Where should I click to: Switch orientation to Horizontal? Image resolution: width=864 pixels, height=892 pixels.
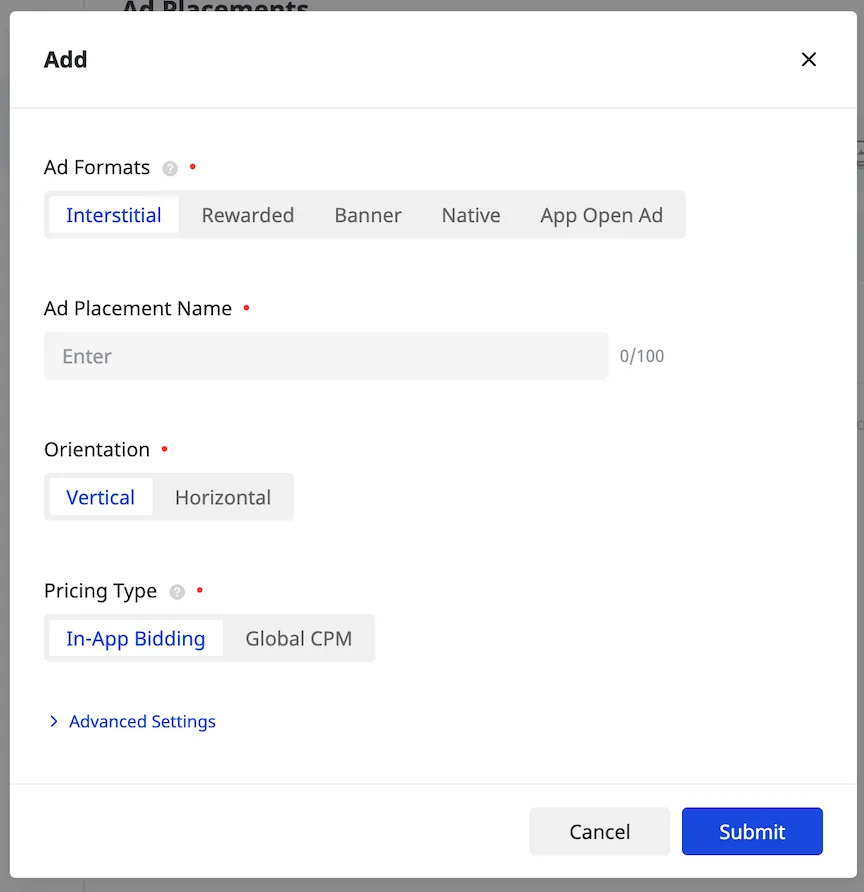click(222, 497)
